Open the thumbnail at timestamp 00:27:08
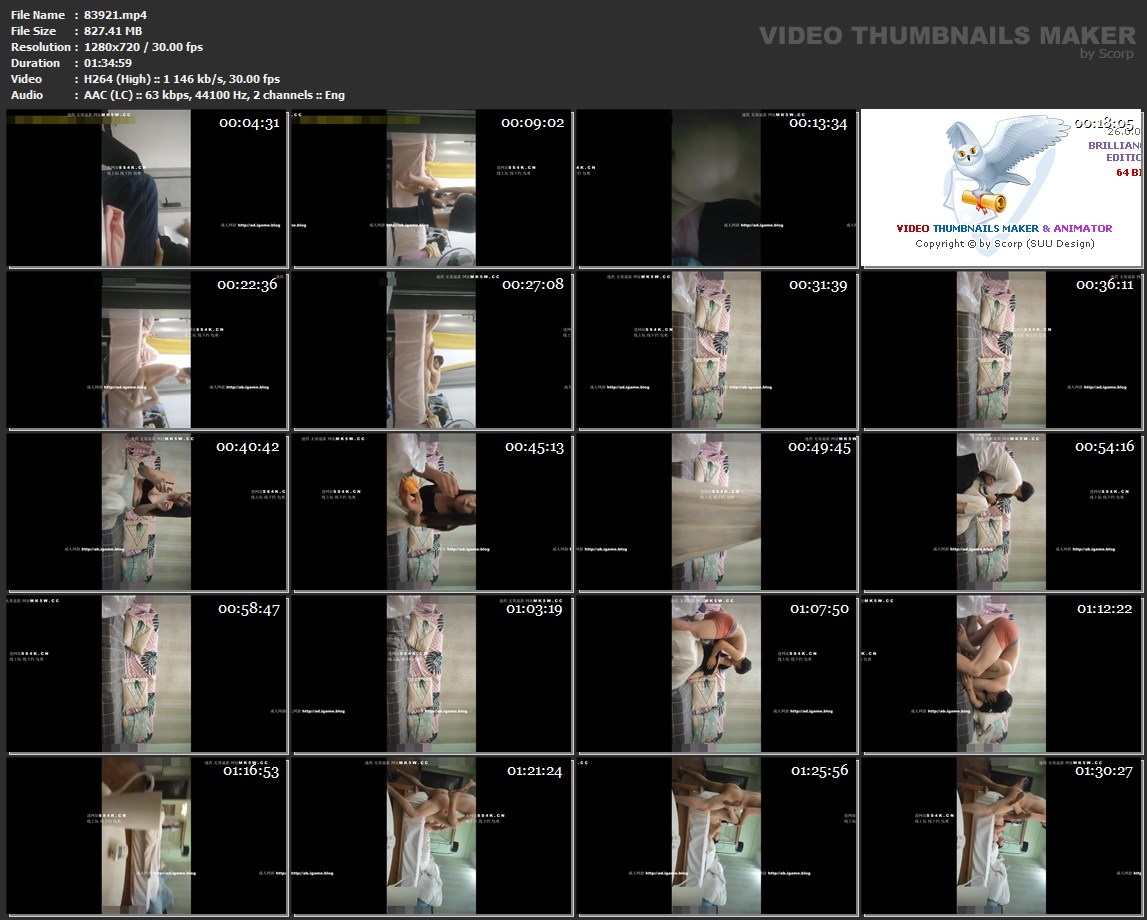This screenshot has width=1147, height=920. (x=431, y=350)
